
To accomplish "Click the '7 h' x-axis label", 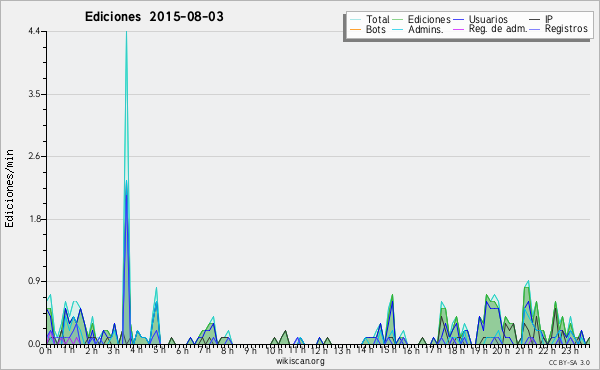I will (x=204, y=350).
